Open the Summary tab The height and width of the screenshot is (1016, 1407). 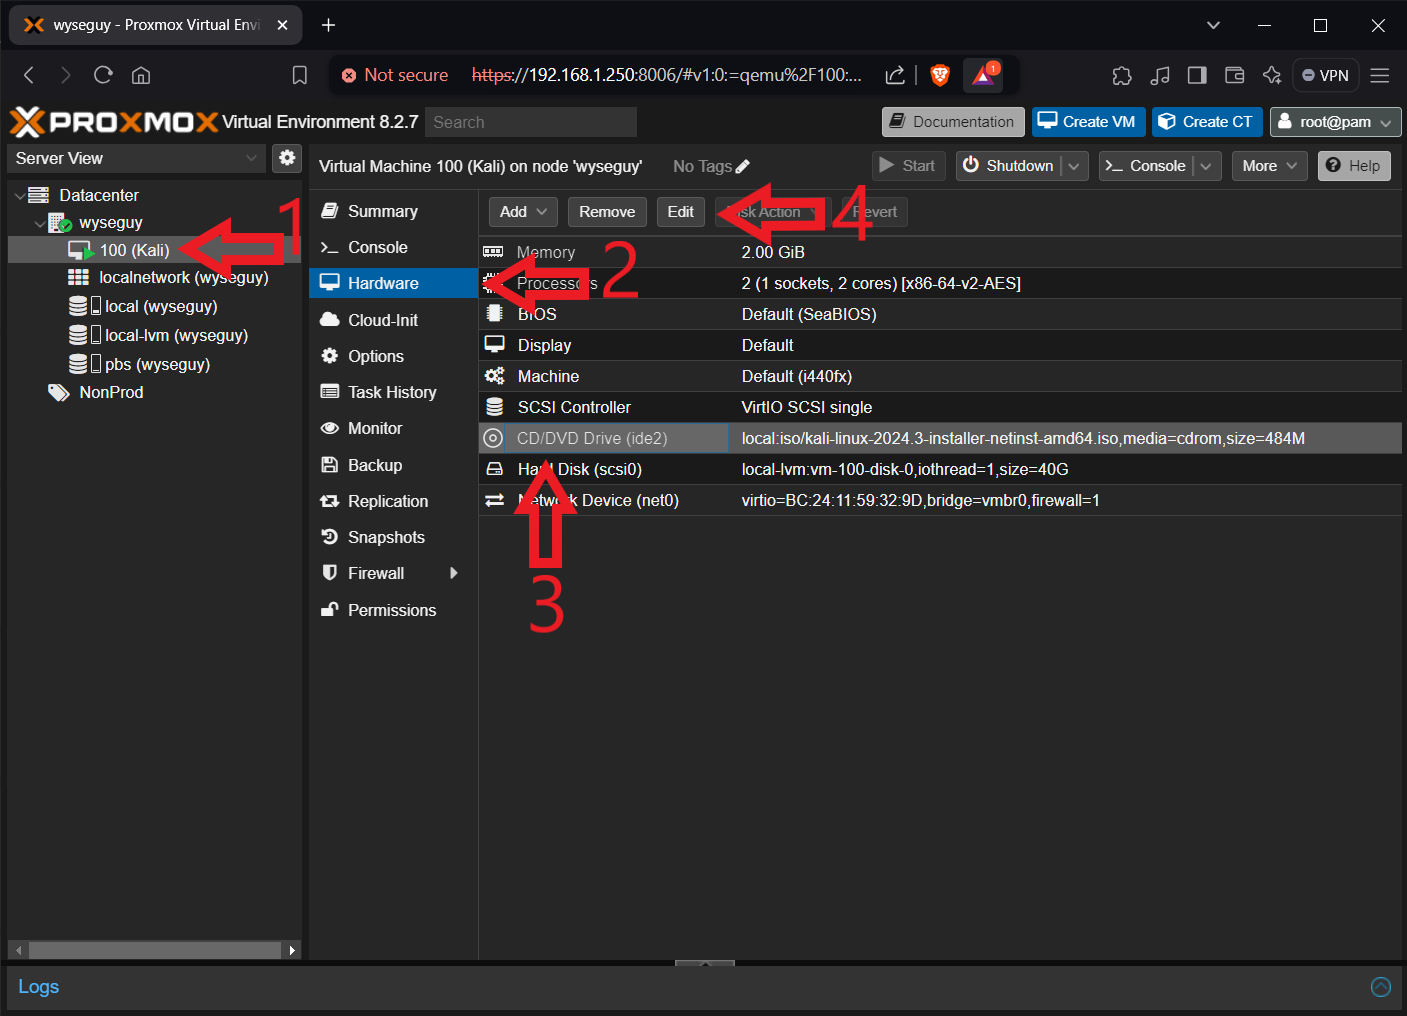point(393,211)
